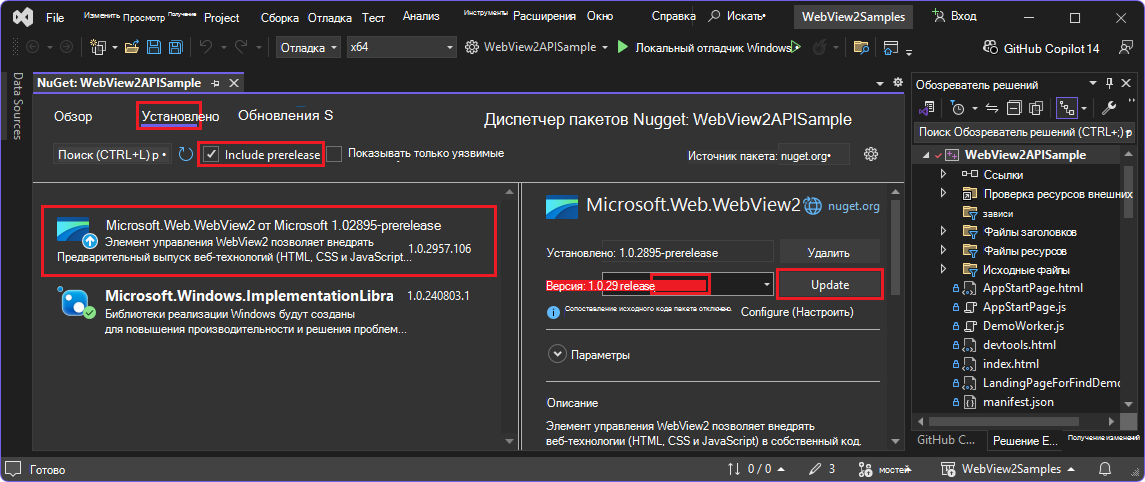Switch to the Обновления tab

coord(286,115)
